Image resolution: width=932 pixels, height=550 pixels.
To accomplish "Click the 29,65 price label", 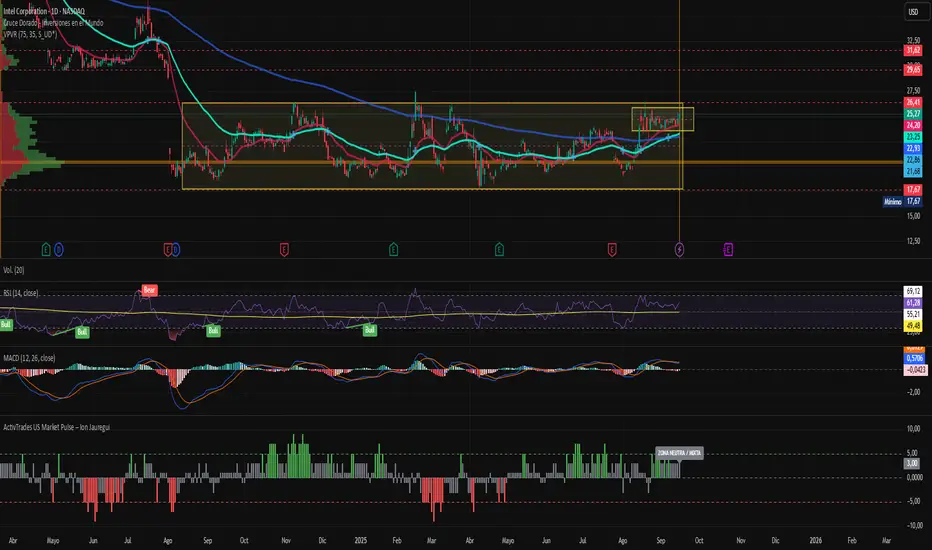I will click(913, 70).
